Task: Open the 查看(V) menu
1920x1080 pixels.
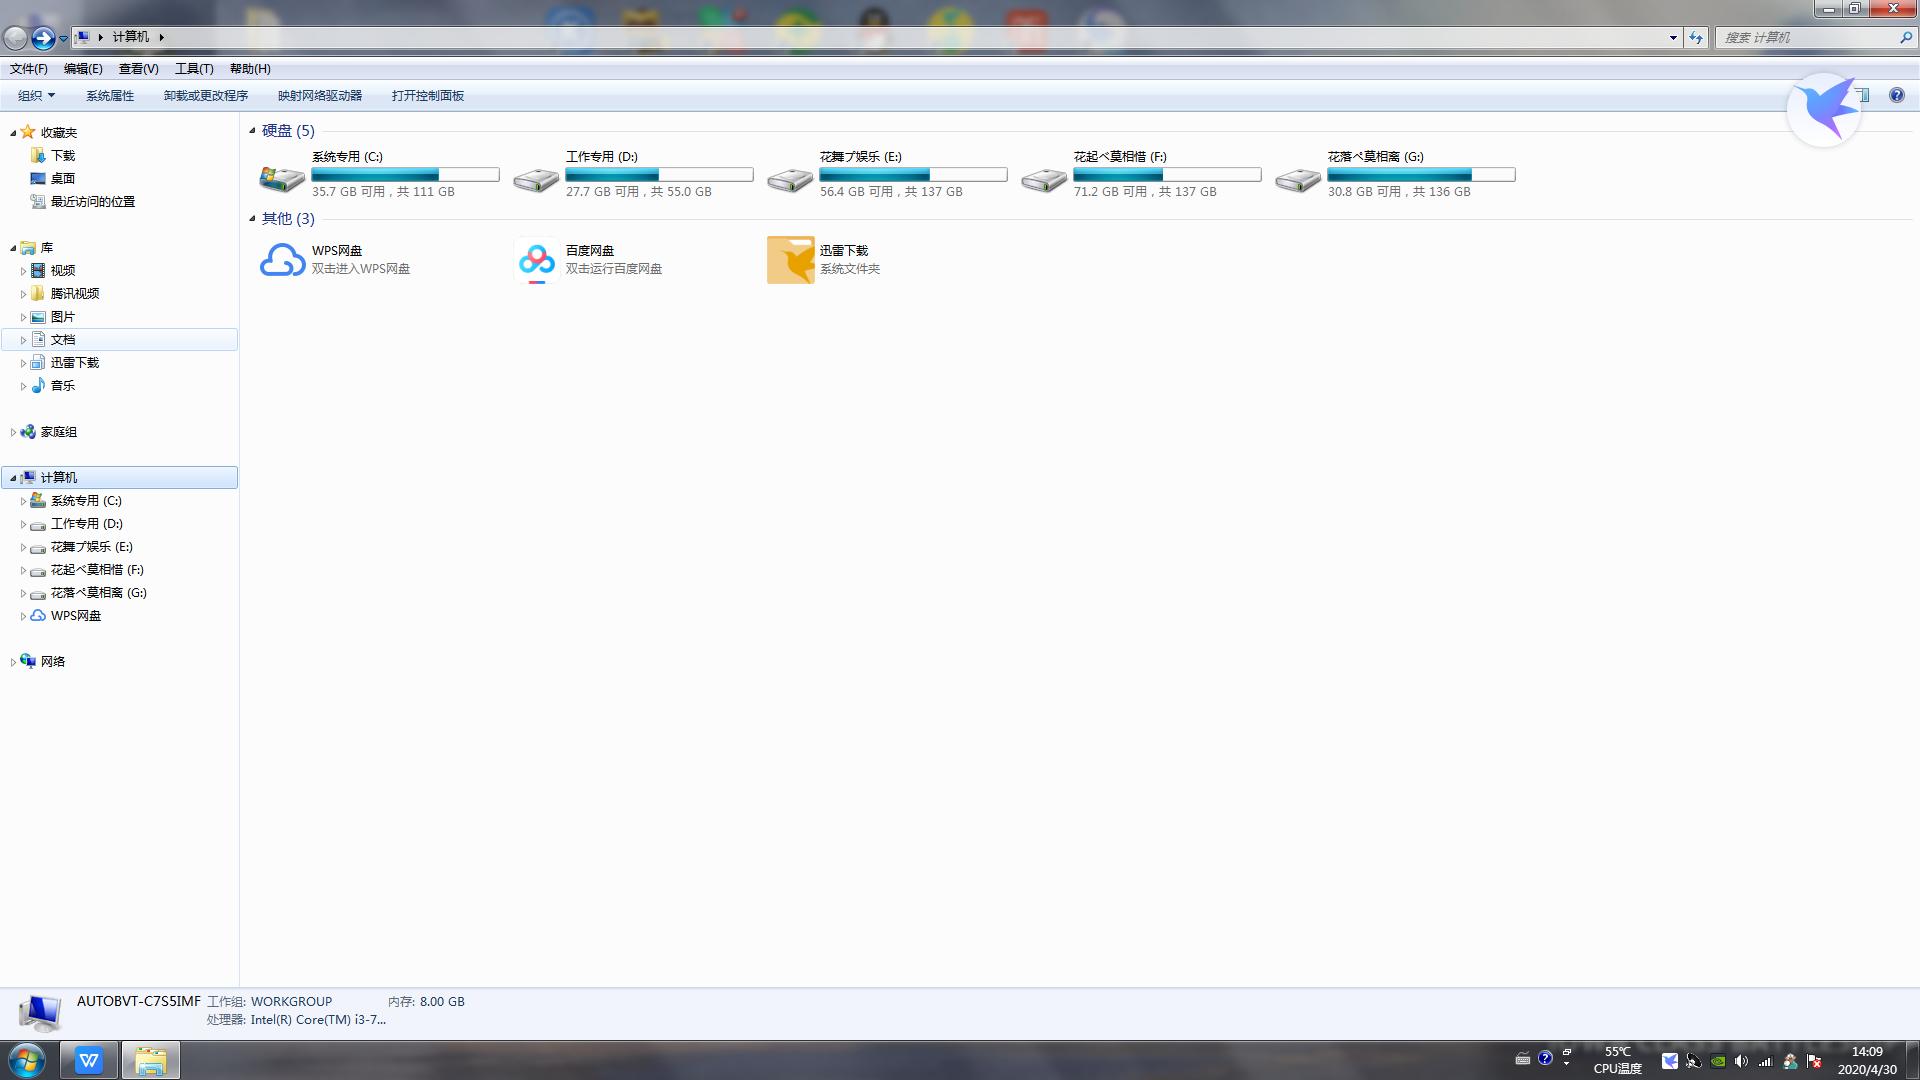Action: [x=138, y=69]
